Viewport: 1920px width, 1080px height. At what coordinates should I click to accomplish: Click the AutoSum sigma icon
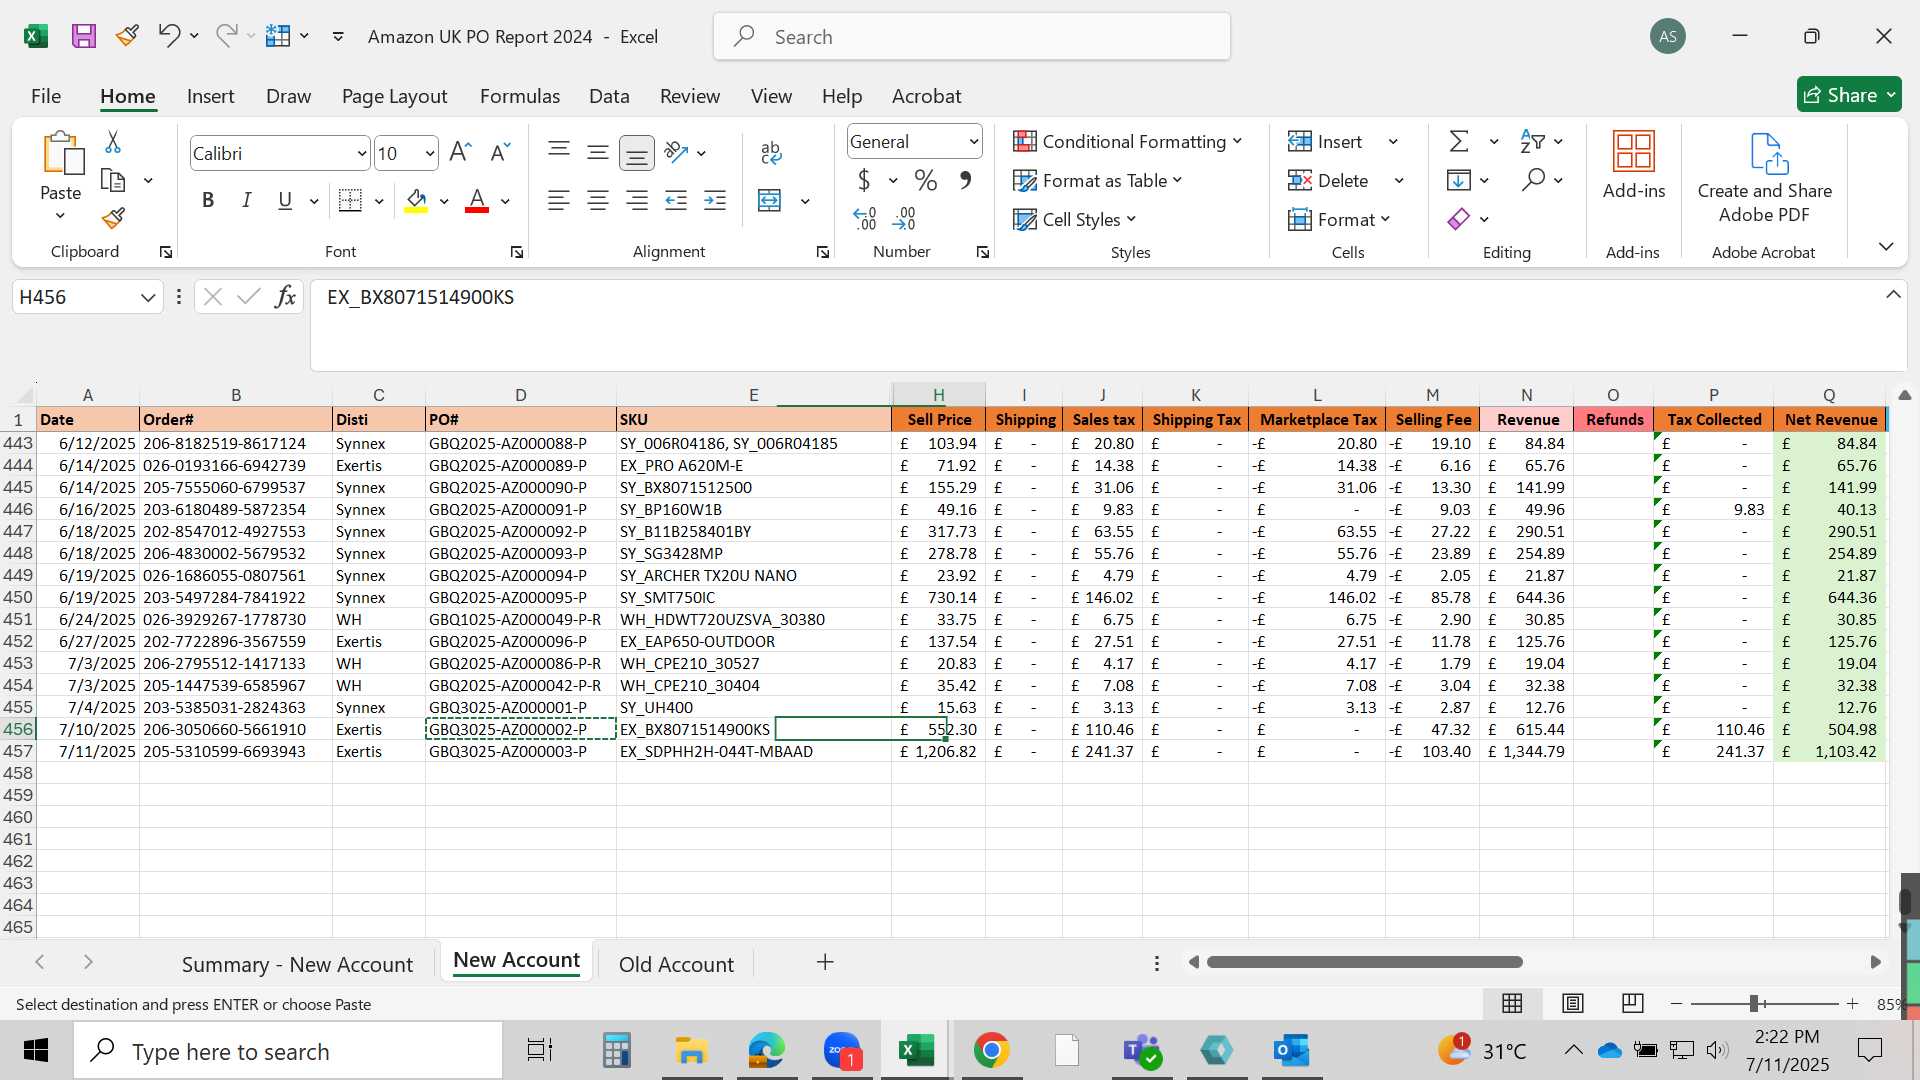coord(1459,142)
